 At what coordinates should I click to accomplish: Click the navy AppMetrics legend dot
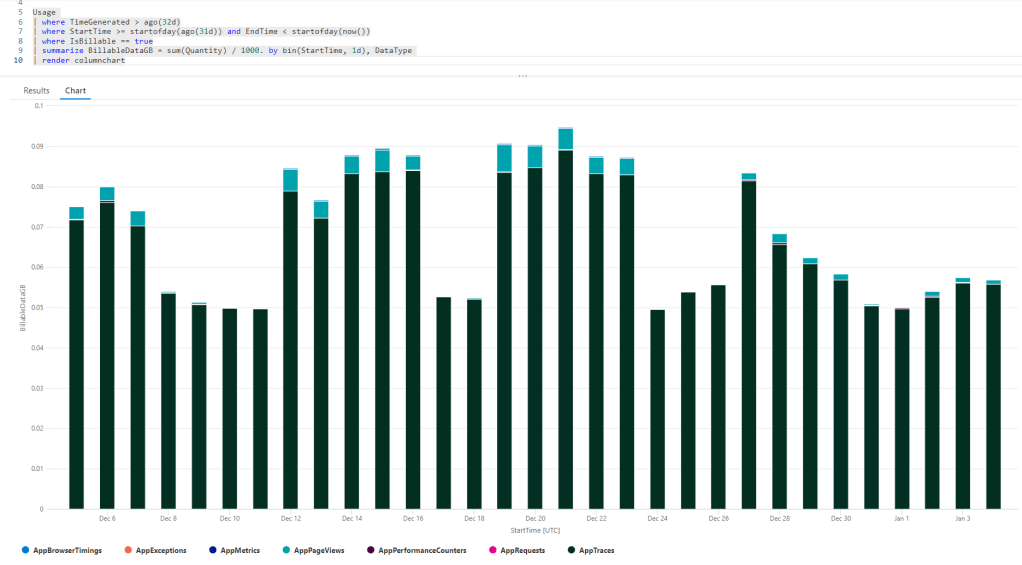click(212, 550)
